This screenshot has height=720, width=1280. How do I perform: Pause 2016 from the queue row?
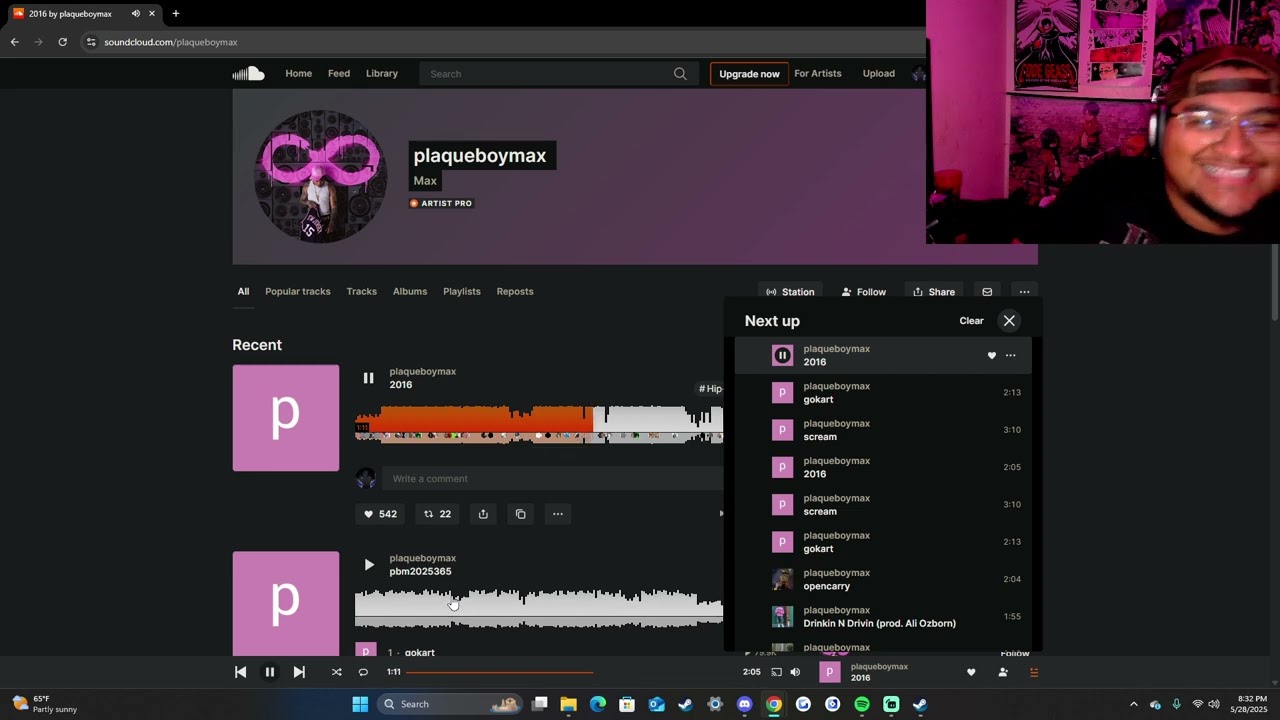click(783, 355)
